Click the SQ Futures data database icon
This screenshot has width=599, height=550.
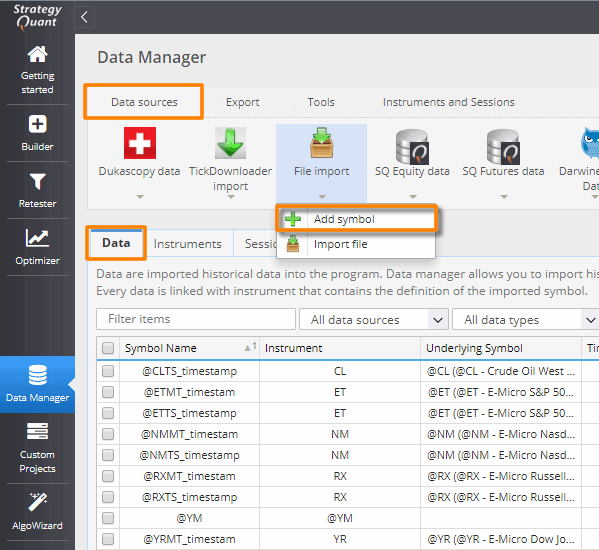tap(503, 147)
